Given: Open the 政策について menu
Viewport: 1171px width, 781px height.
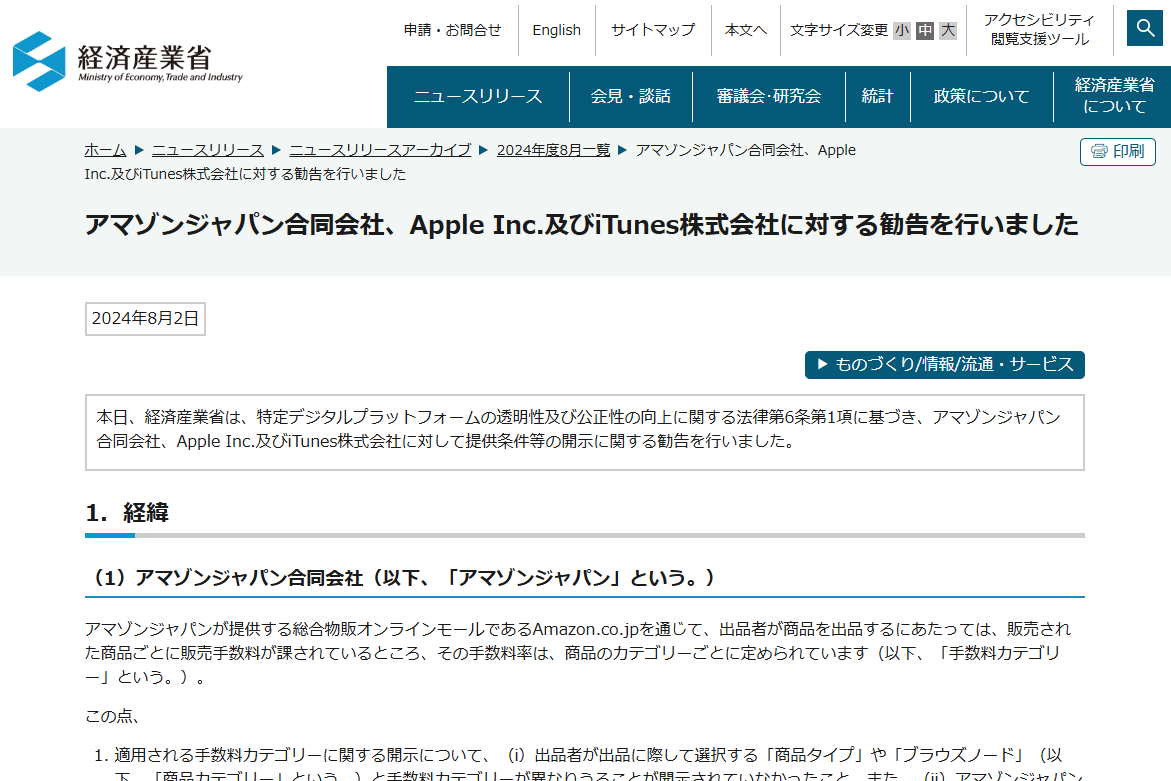Looking at the screenshot, I should (981, 96).
